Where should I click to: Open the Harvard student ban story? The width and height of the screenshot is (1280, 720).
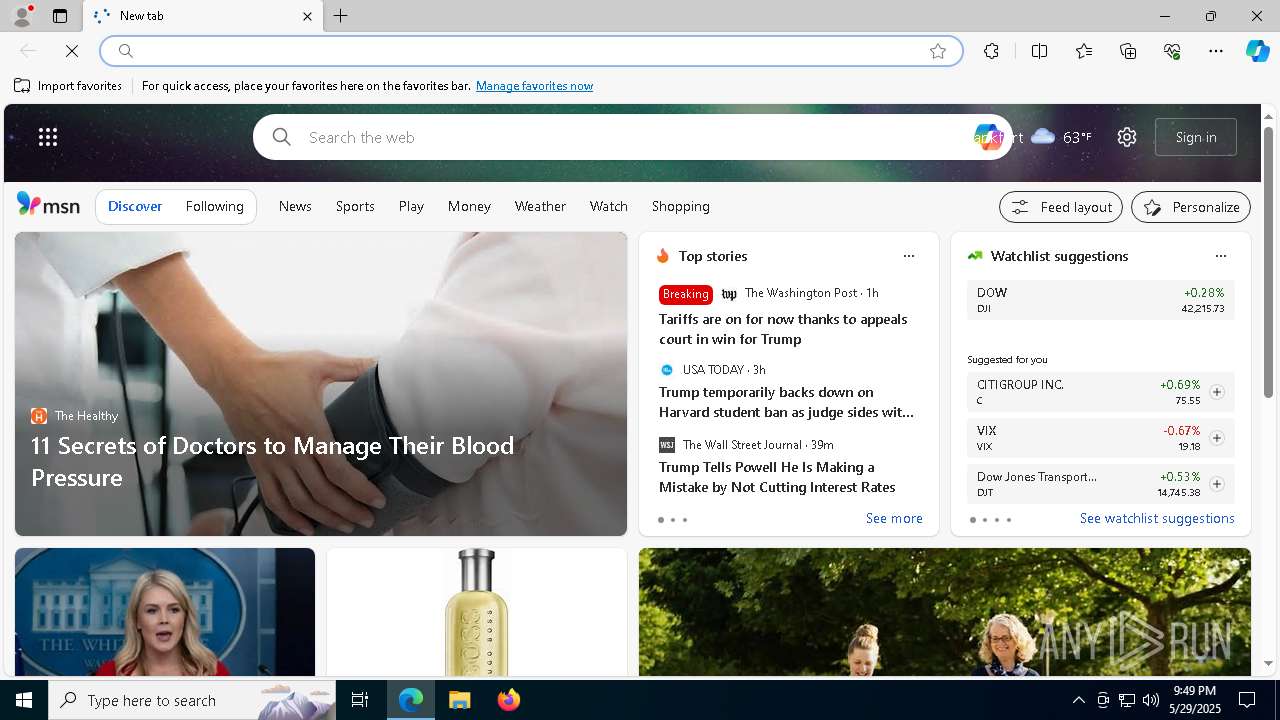[x=786, y=402]
